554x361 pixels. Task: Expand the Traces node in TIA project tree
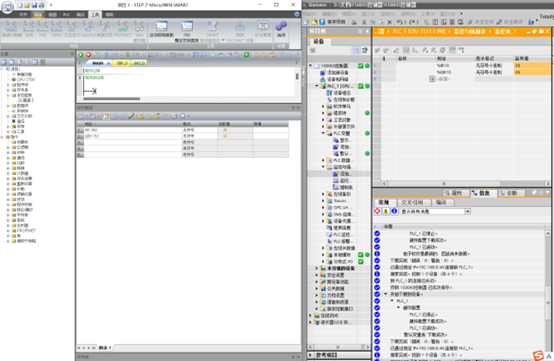pyautogui.click(x=323, y=201)
